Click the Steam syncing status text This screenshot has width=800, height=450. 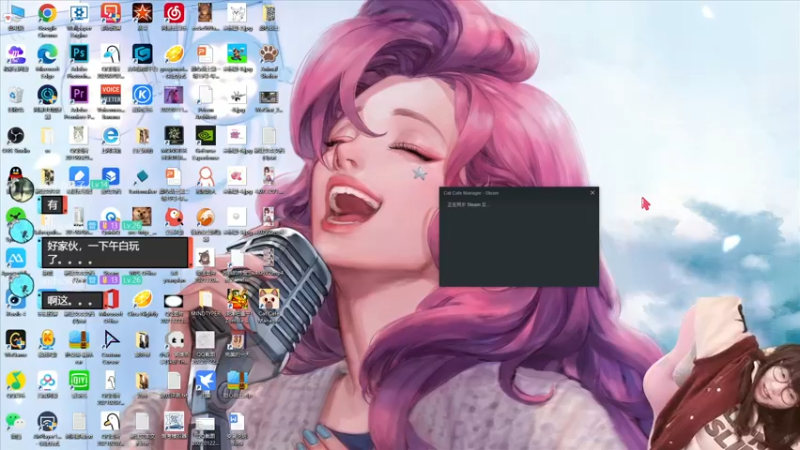pyautogui.click(x=468, y=205)
